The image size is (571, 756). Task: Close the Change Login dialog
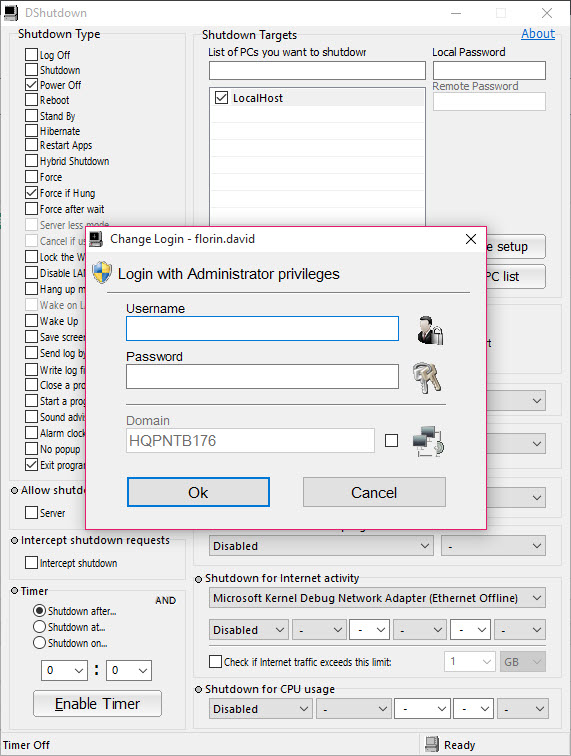coord(471,239)
